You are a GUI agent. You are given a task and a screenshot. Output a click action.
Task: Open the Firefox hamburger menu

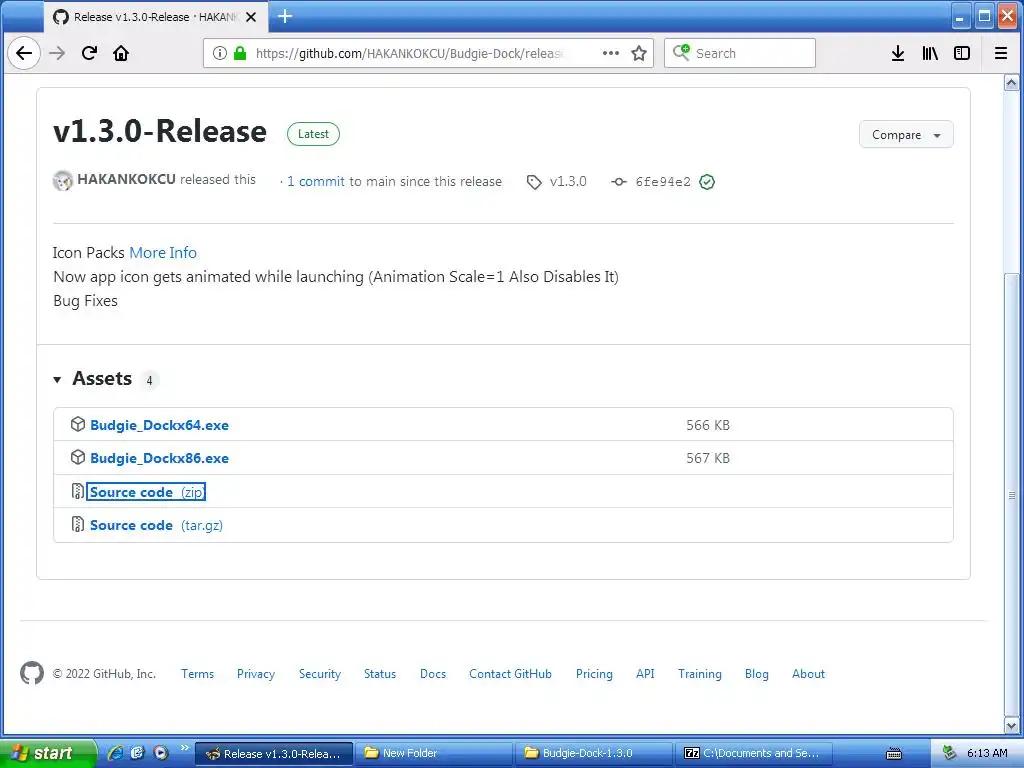point(1000,53)
